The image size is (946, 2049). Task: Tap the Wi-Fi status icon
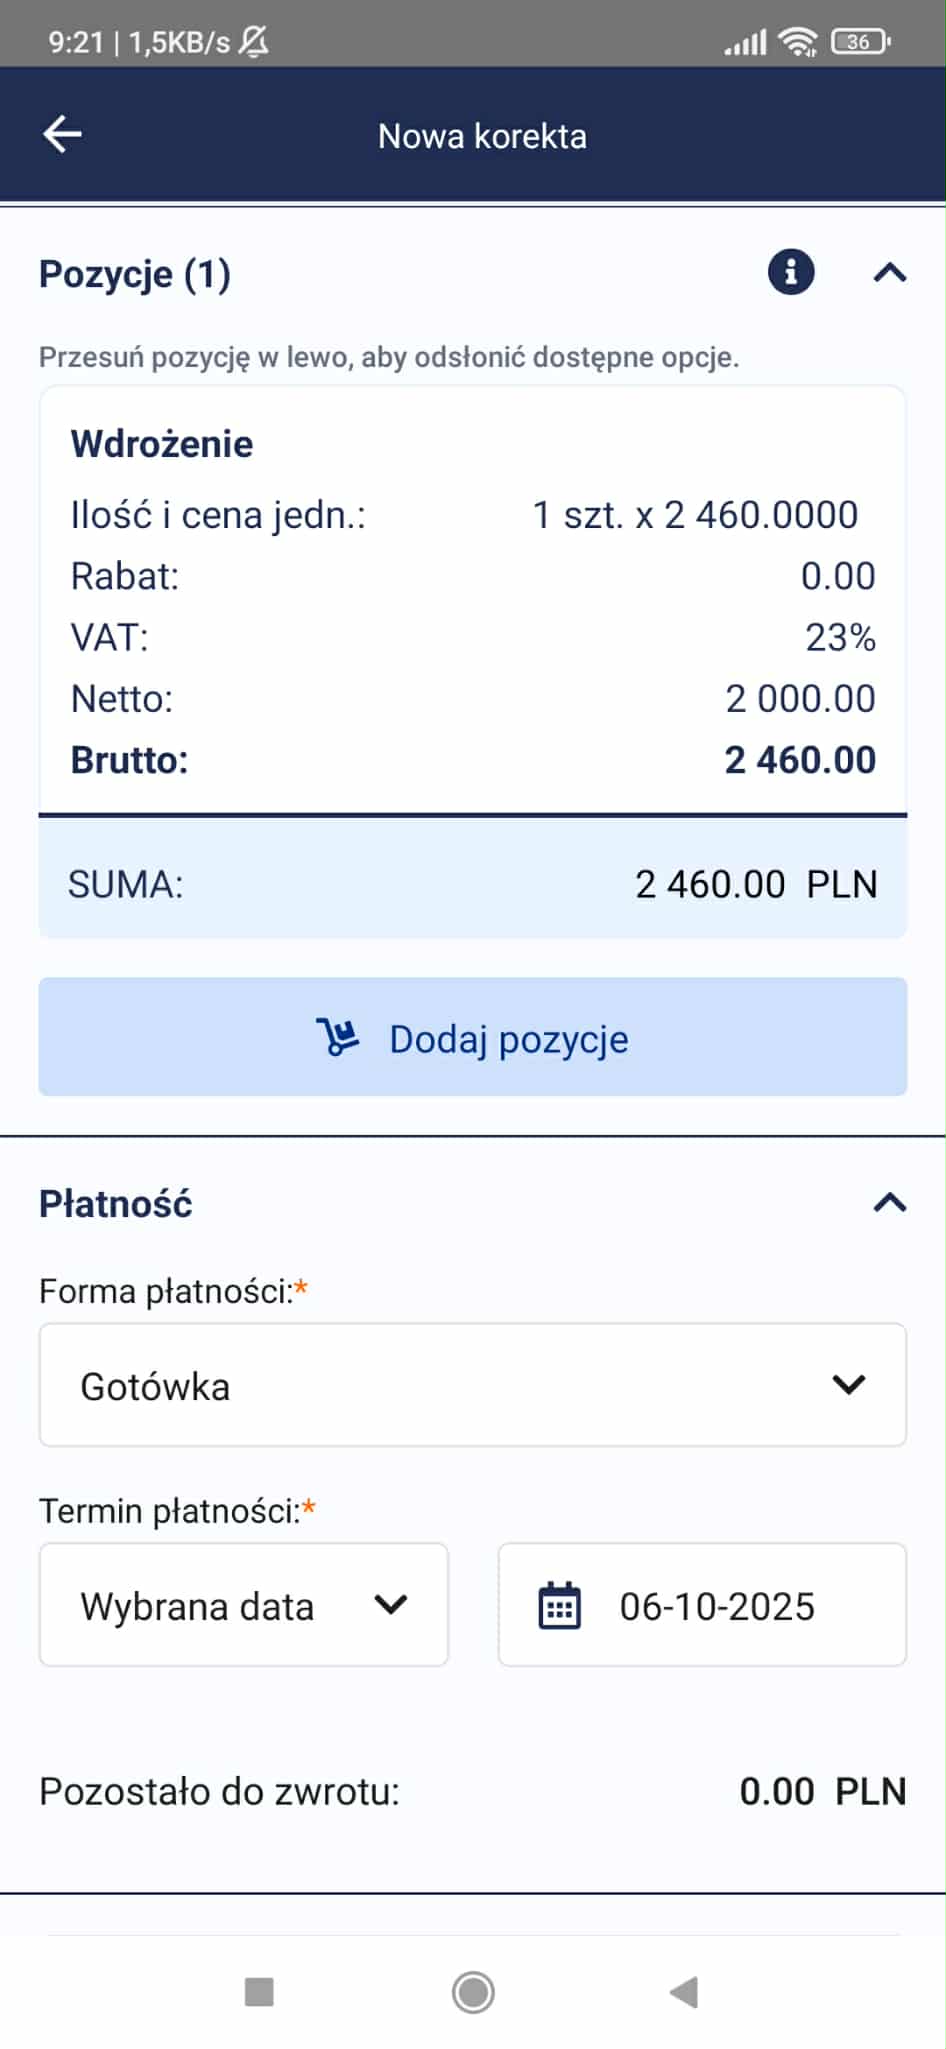point(798,41)
